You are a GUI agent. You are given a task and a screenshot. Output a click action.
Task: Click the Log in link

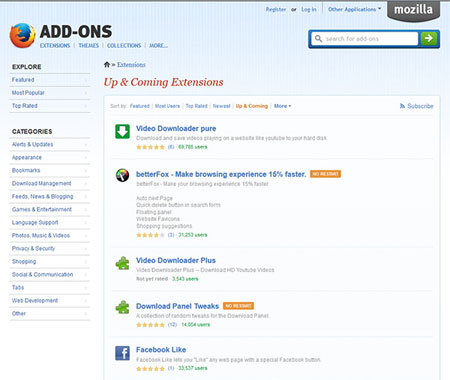309,9
